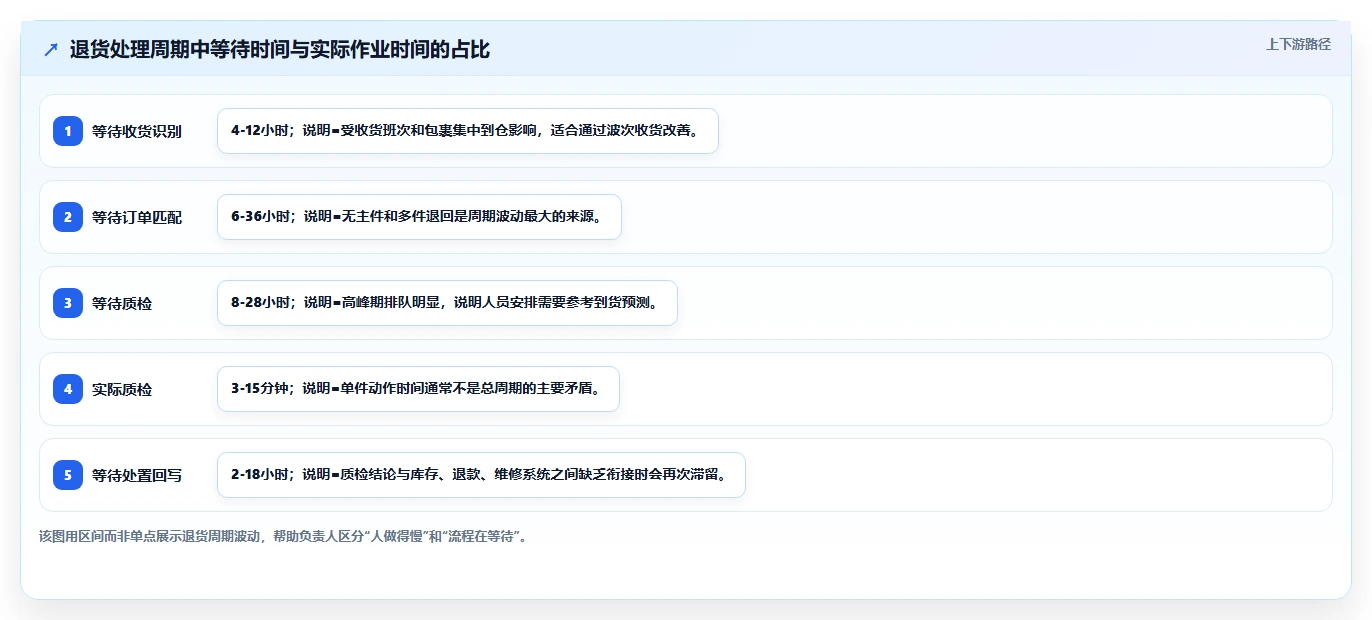Viewport: 1372px width, 620px height.
Task: Open the 3-15分钟 description box
Action: [x=418, y=389]
